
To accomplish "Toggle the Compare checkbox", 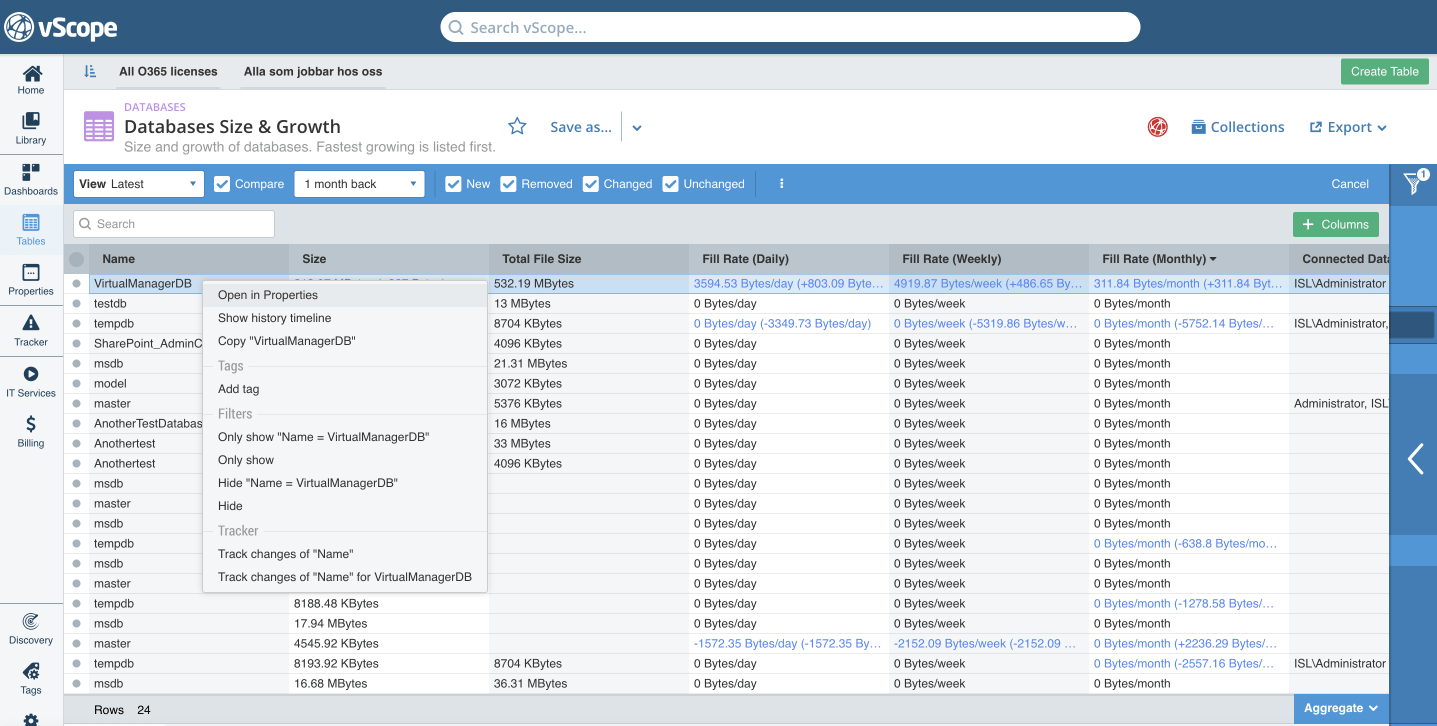I will [x=222, y=184].
